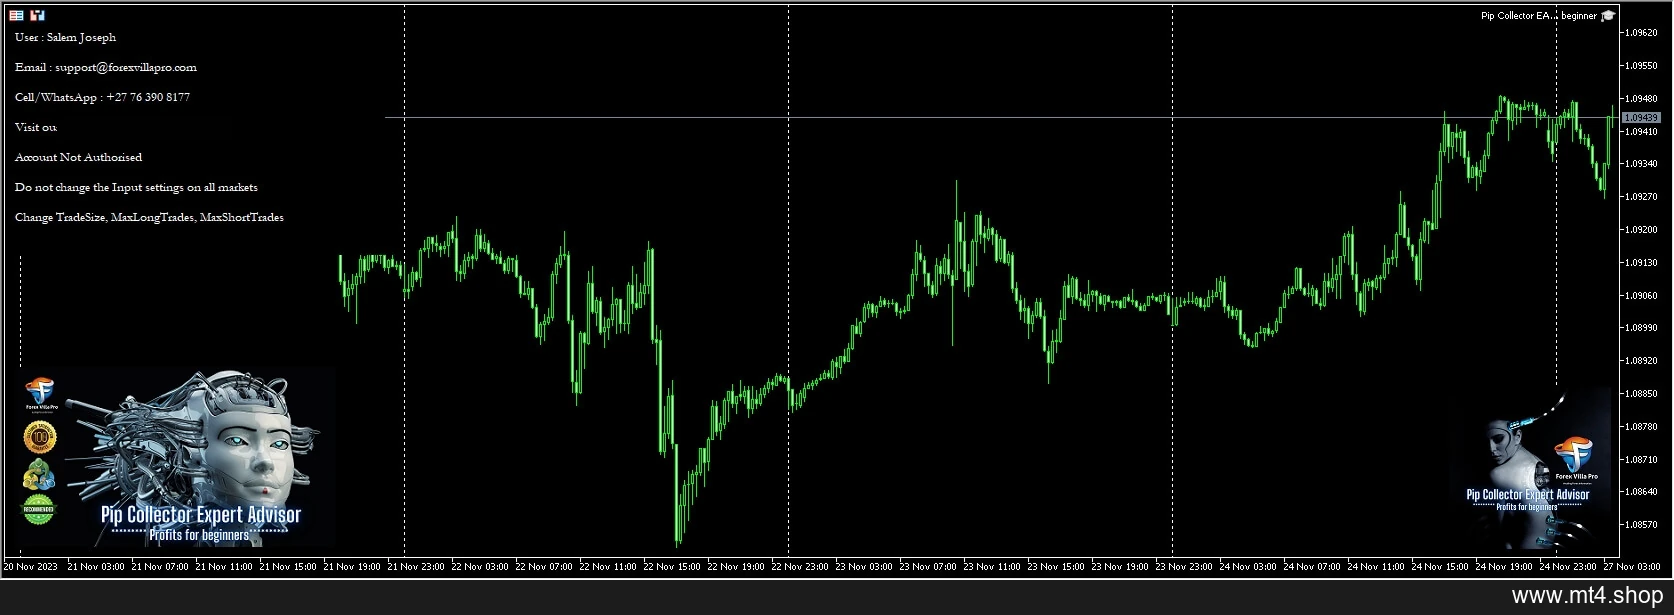1674x615 pixels.
Task: Click the 1.09200 price scale label
Action: click(1642, 230)
